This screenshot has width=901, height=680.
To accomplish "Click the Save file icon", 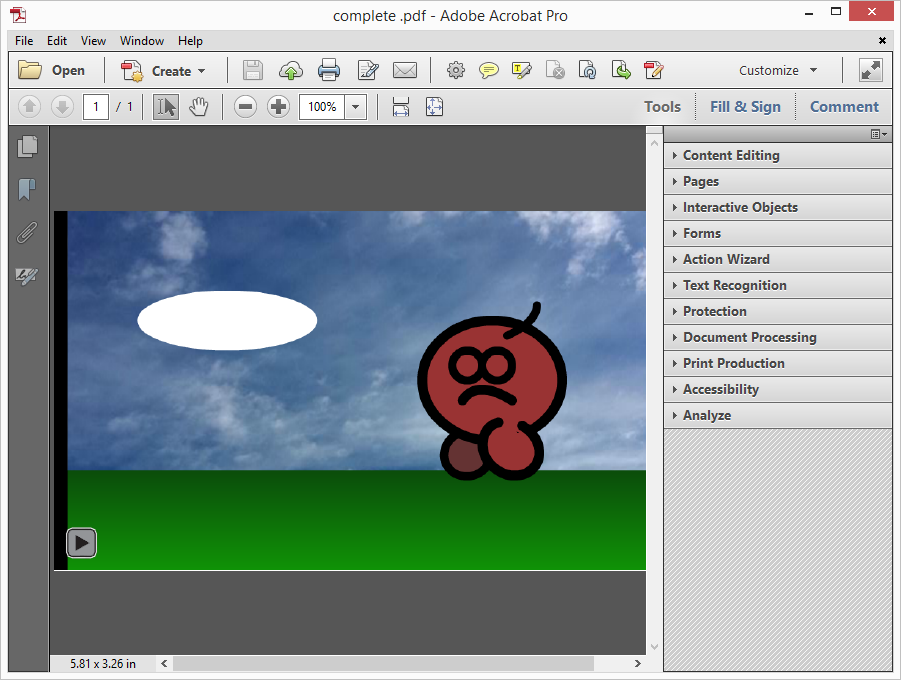I will coord(252,71).
